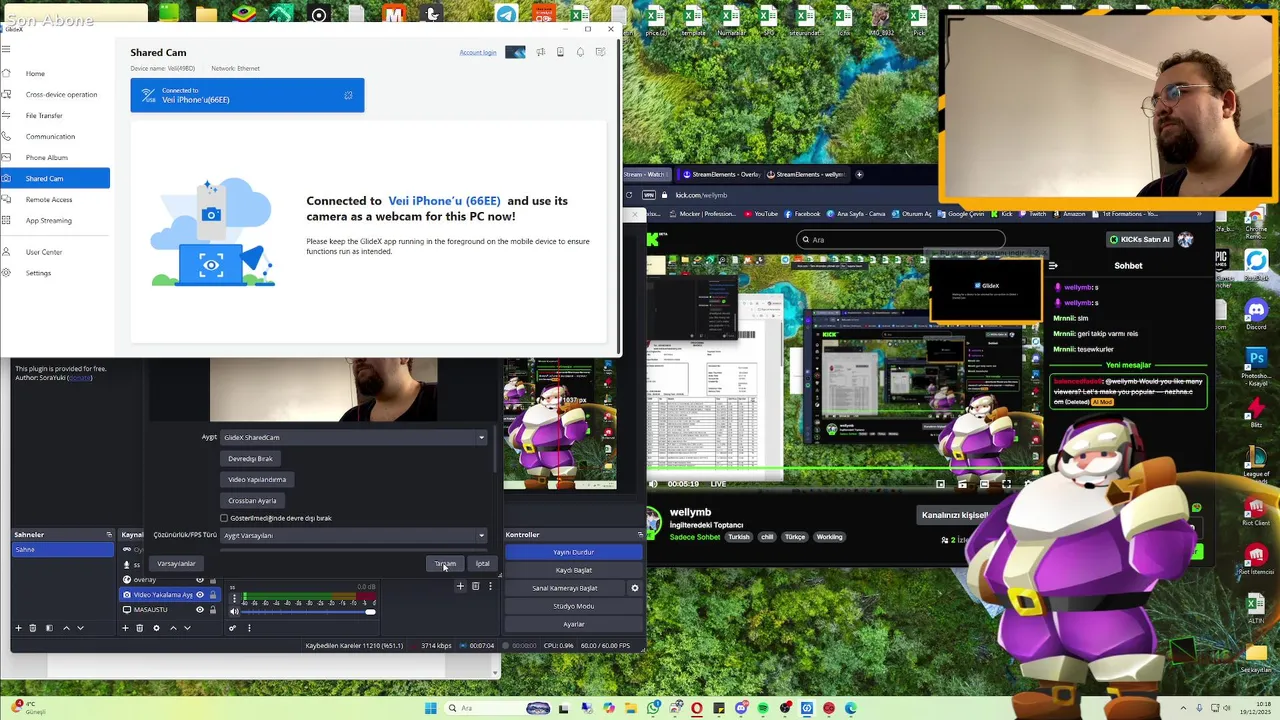Viewport: 1280px width, 720px height.
Task: Open source properties gear in Kaynaklar
Action: (156, 628)
